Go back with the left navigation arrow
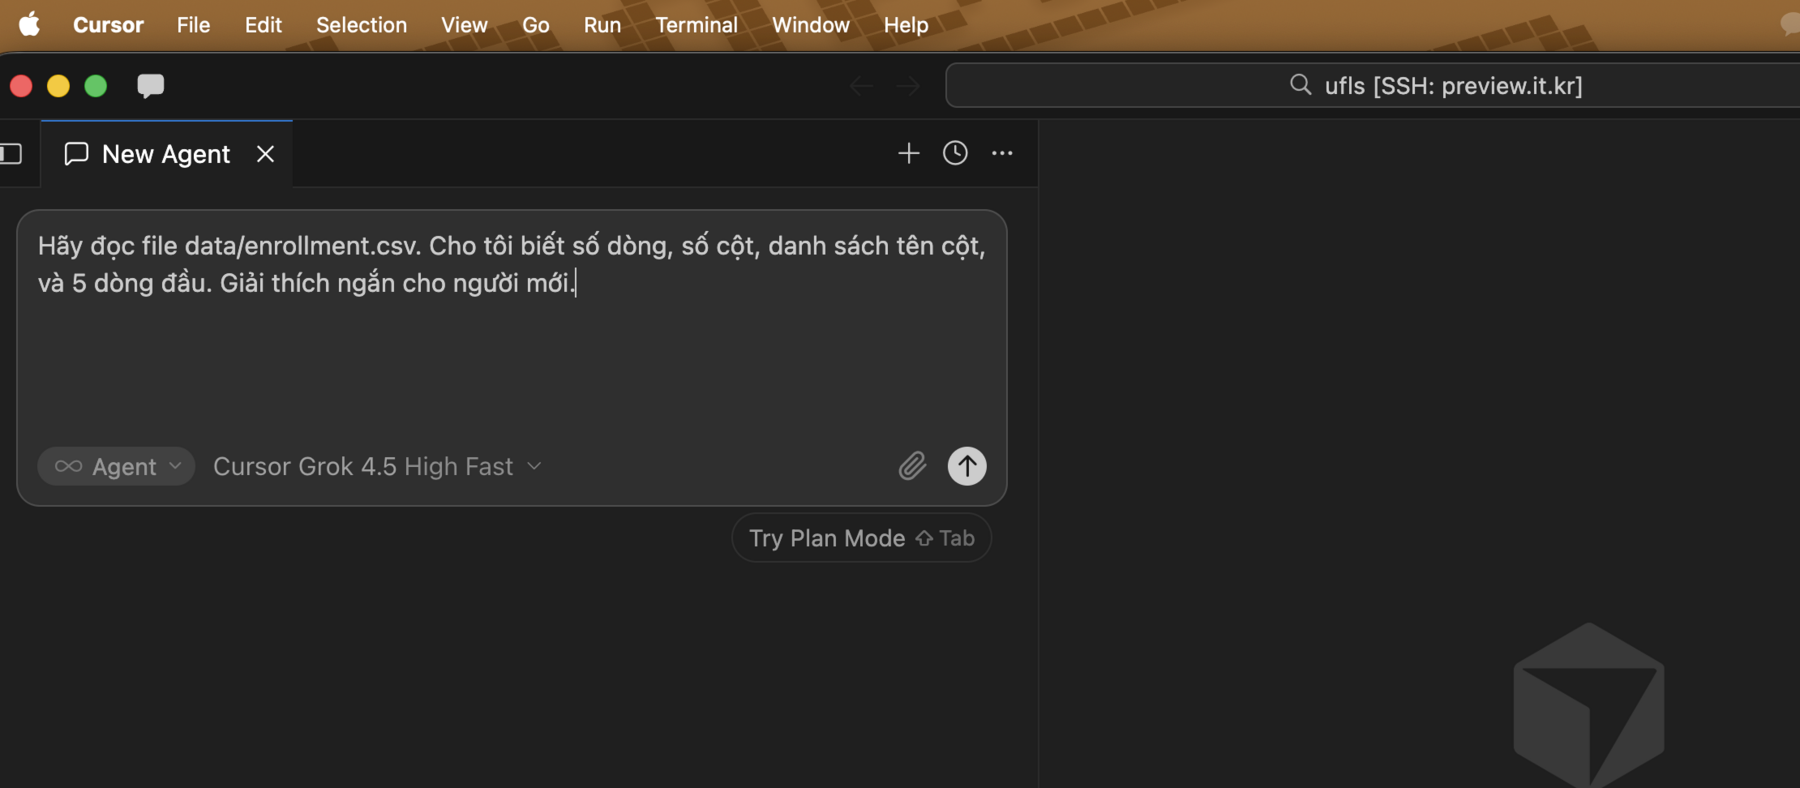Image resolution: width=1800 pixels, height=788 pixels. (x=861, y=86)
